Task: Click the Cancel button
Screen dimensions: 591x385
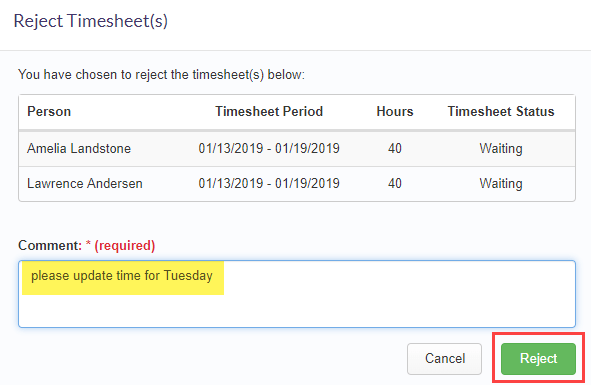Action: [444, 358]
